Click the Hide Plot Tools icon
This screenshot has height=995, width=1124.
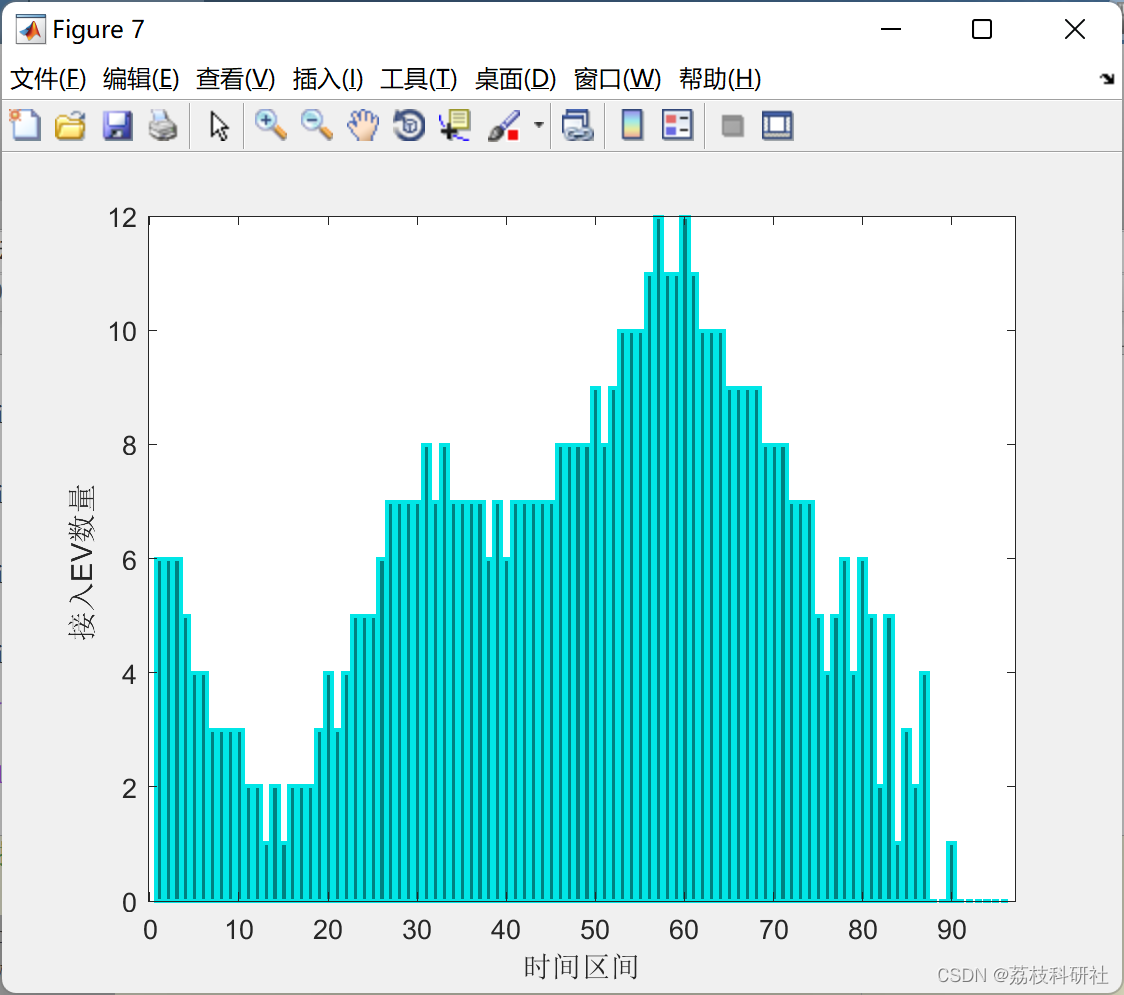pos(732,126)
